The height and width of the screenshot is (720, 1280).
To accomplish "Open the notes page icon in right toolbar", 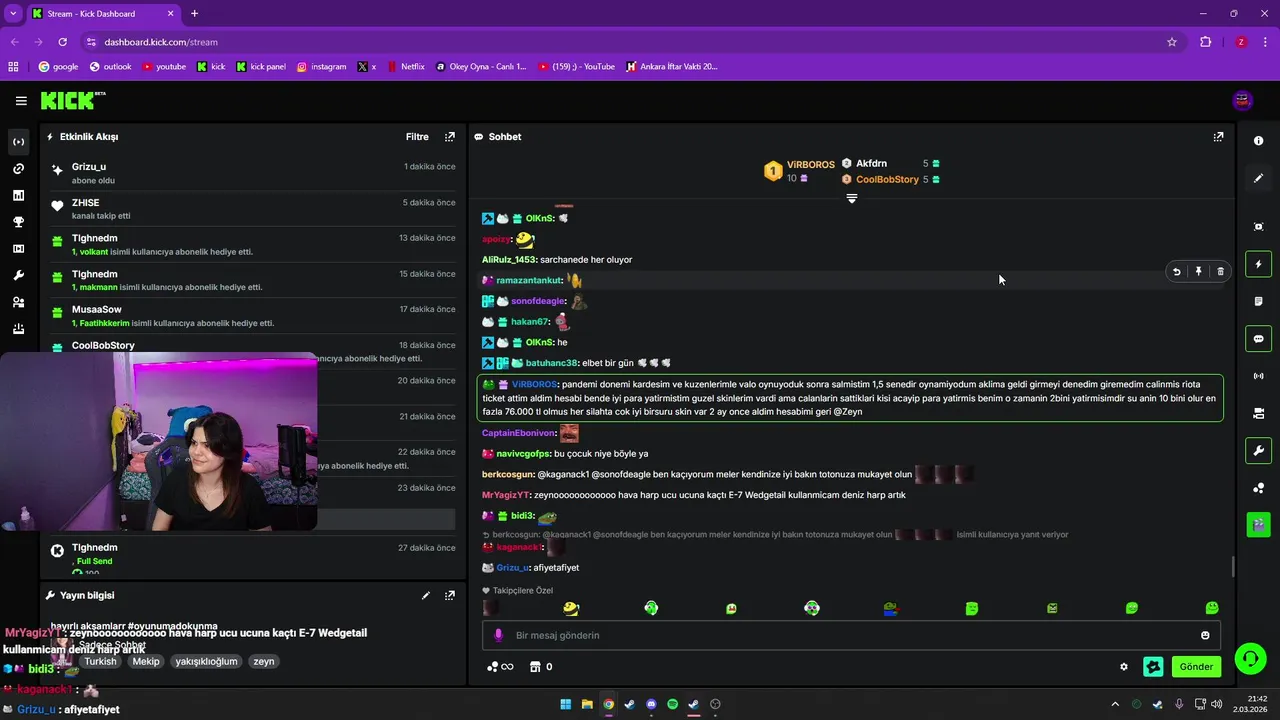I will pyautogui.click(x=1259, y=301).
